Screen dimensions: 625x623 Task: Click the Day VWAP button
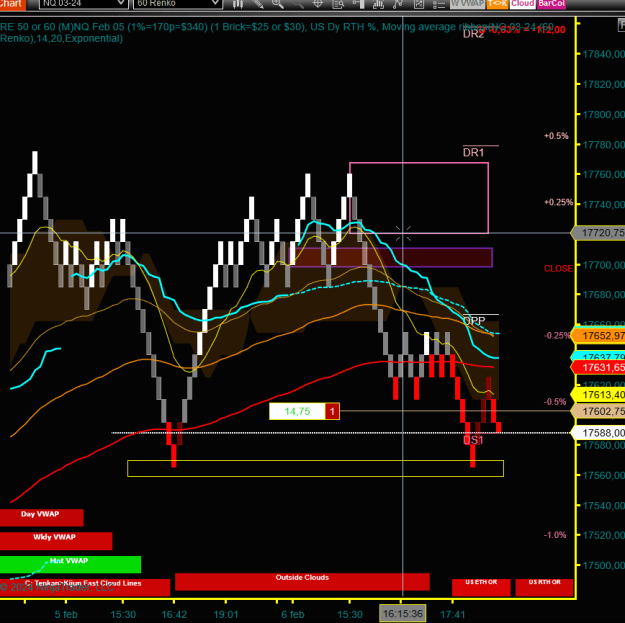click(41, 517)
